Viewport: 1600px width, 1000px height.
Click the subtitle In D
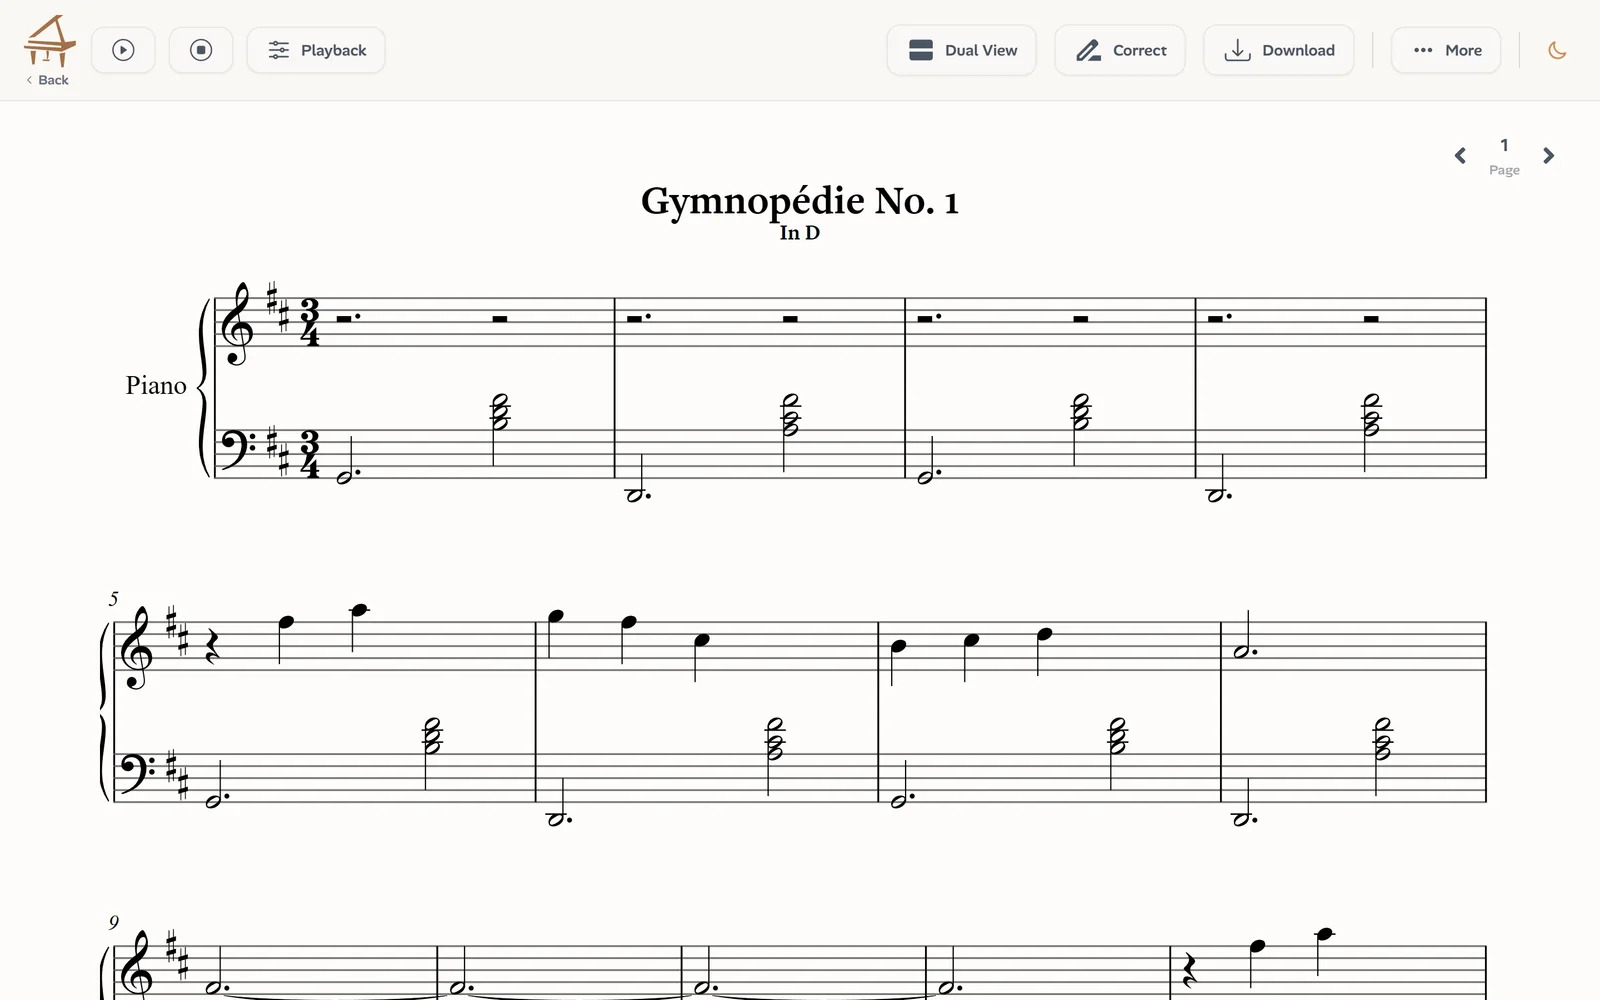tap(800, 233)
